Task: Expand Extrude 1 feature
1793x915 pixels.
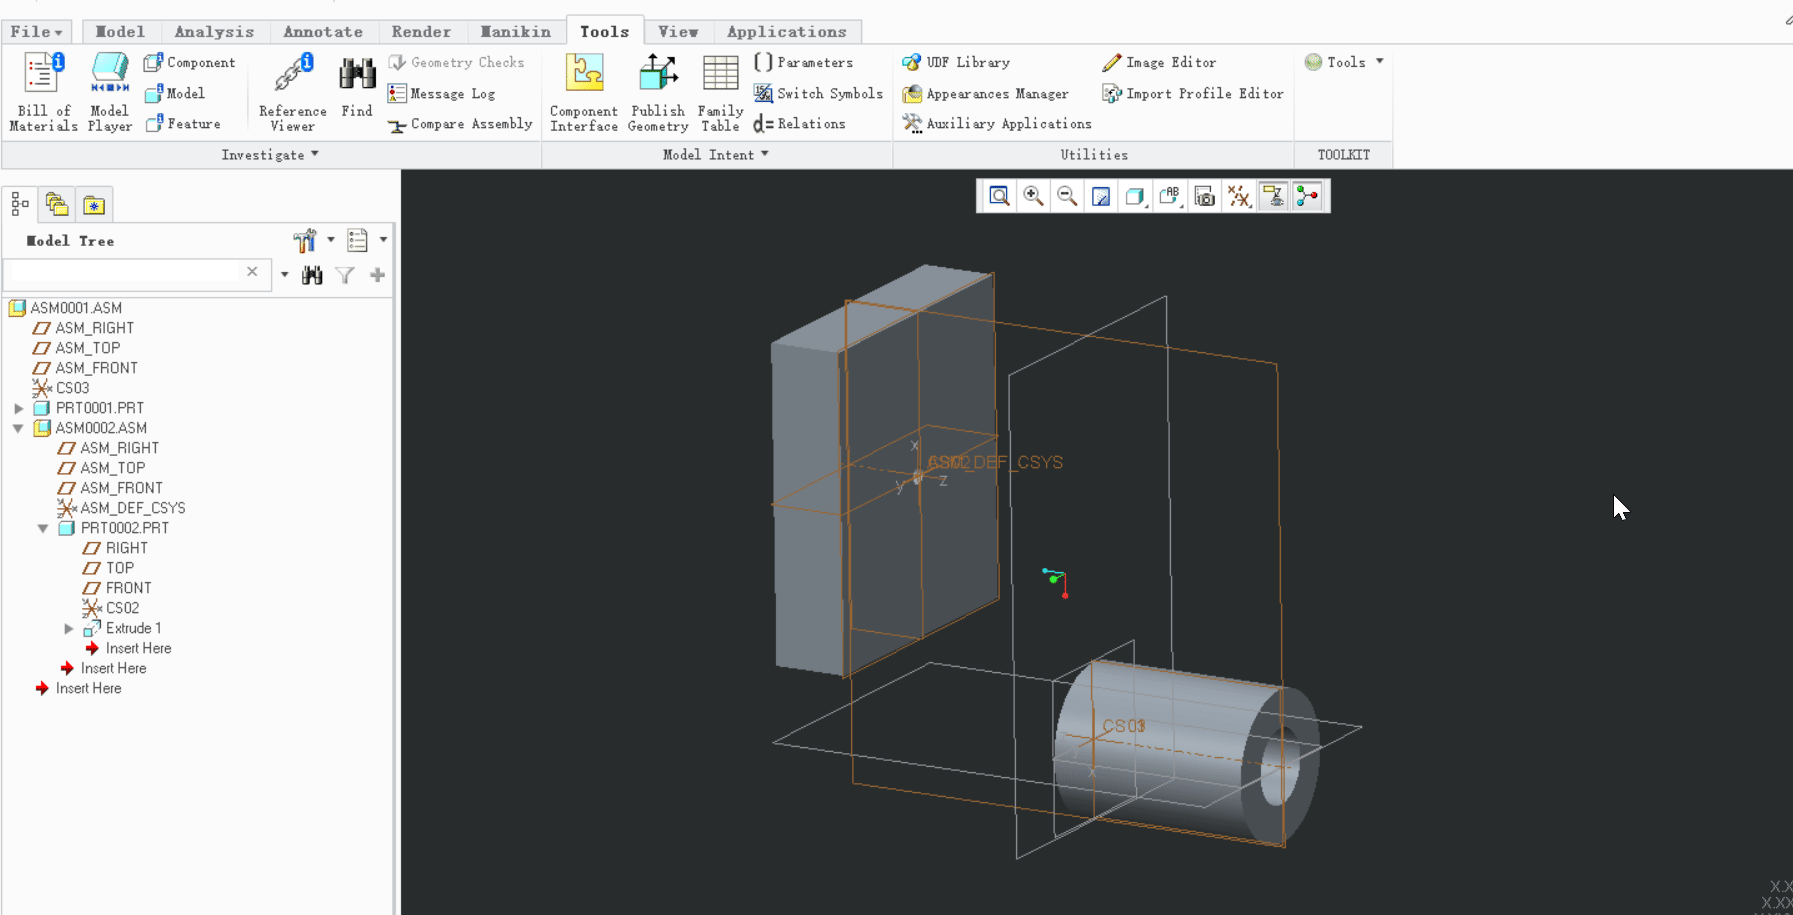Action: point(68,628)
